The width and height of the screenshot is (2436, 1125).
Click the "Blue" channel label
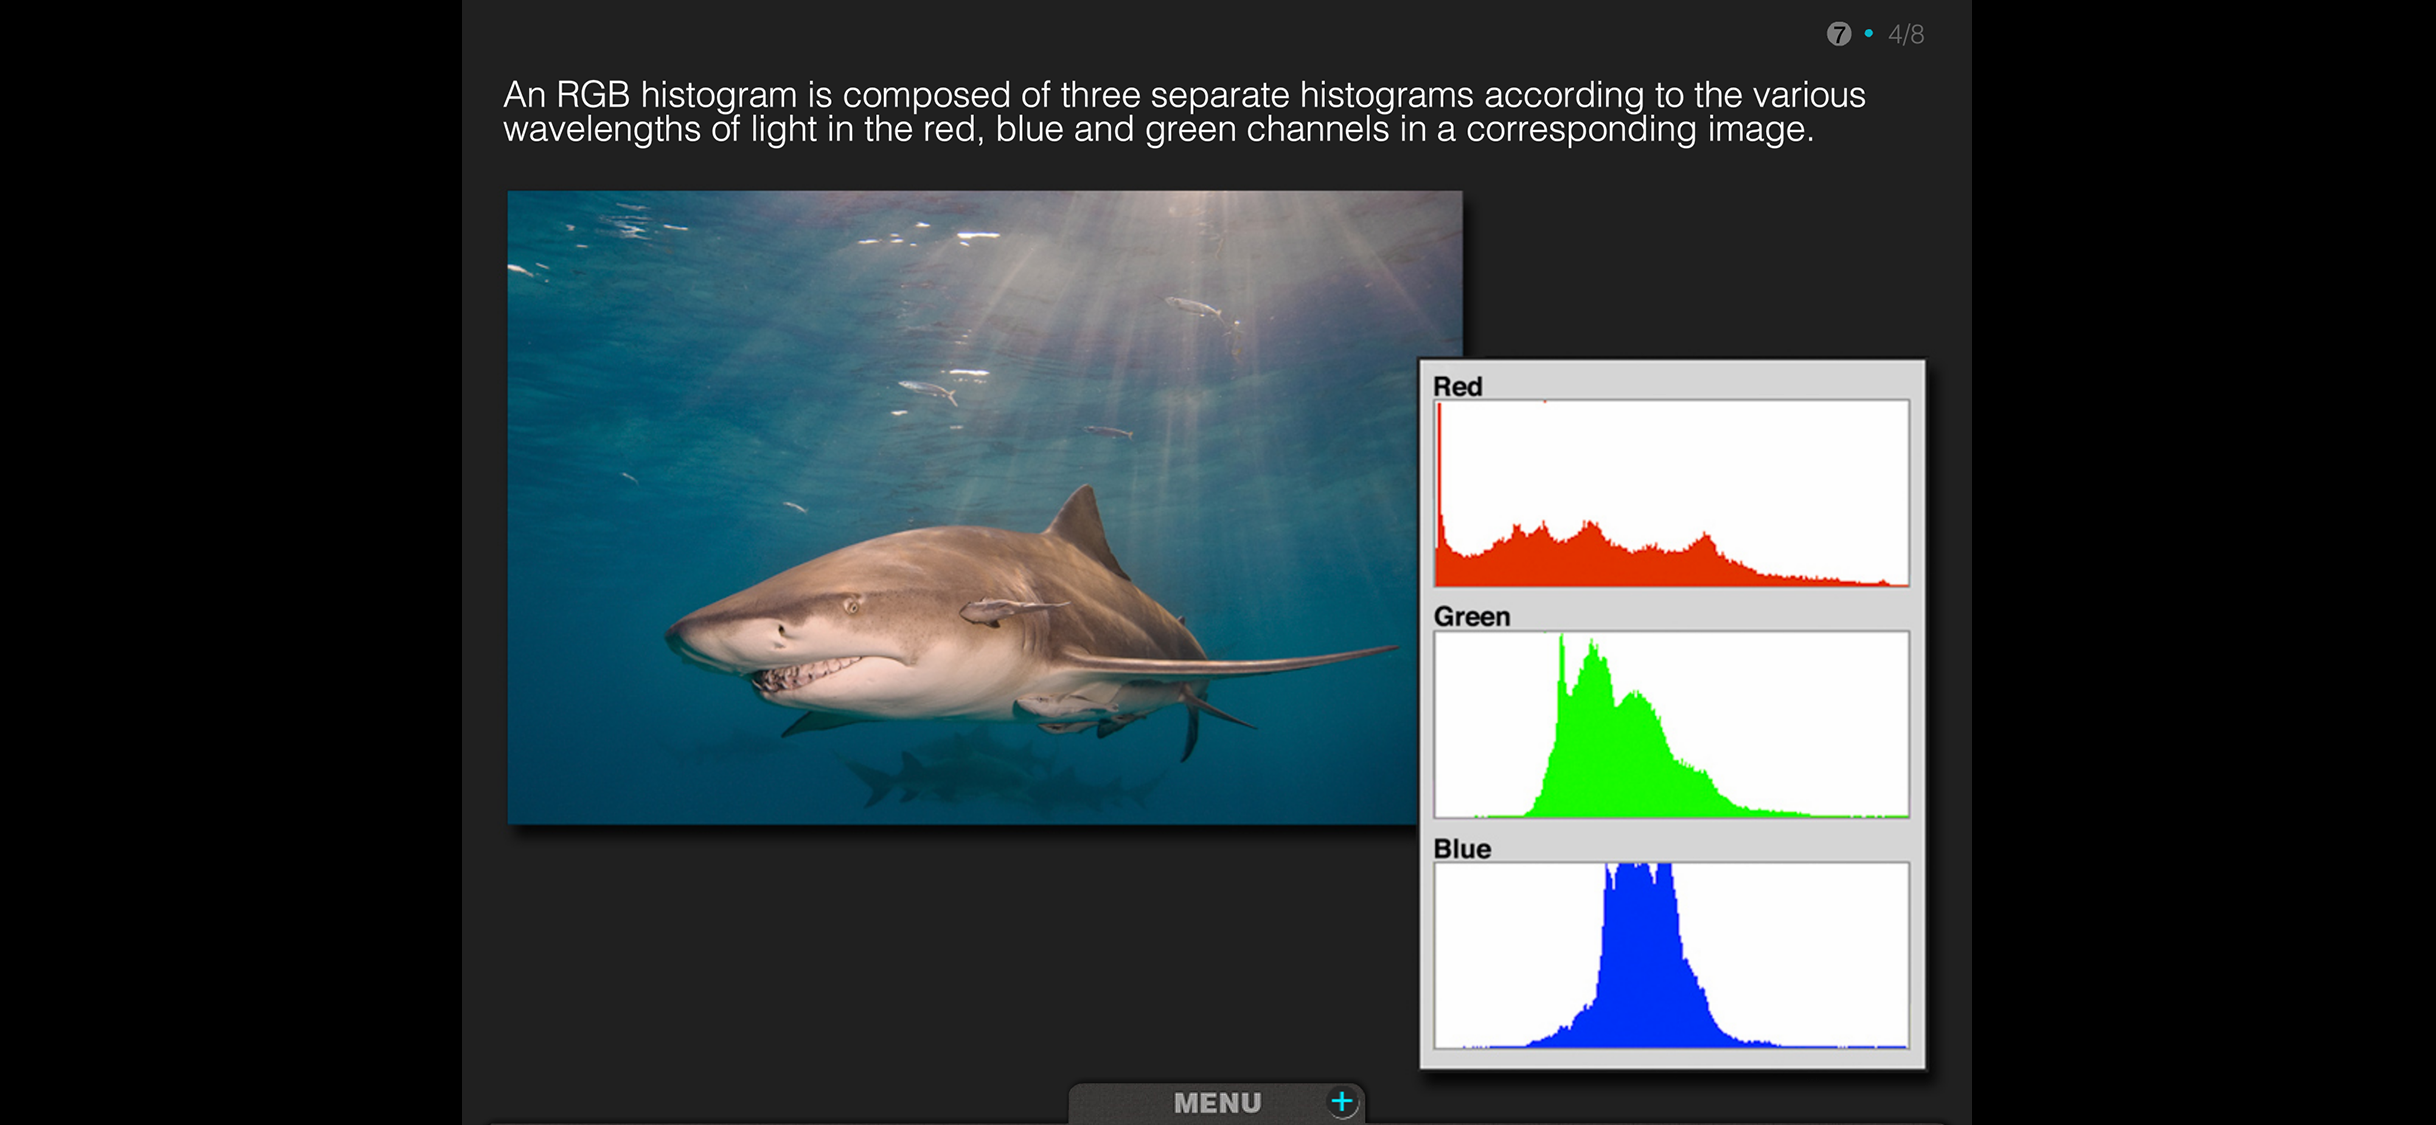(x=1462, y=848)
